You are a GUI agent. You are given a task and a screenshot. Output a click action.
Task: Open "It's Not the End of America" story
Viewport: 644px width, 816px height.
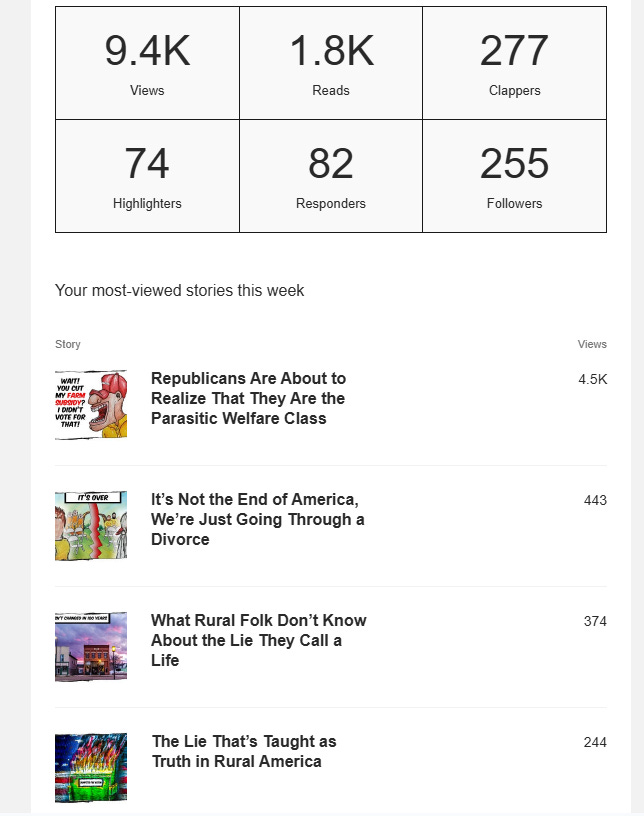coord(258,519)
